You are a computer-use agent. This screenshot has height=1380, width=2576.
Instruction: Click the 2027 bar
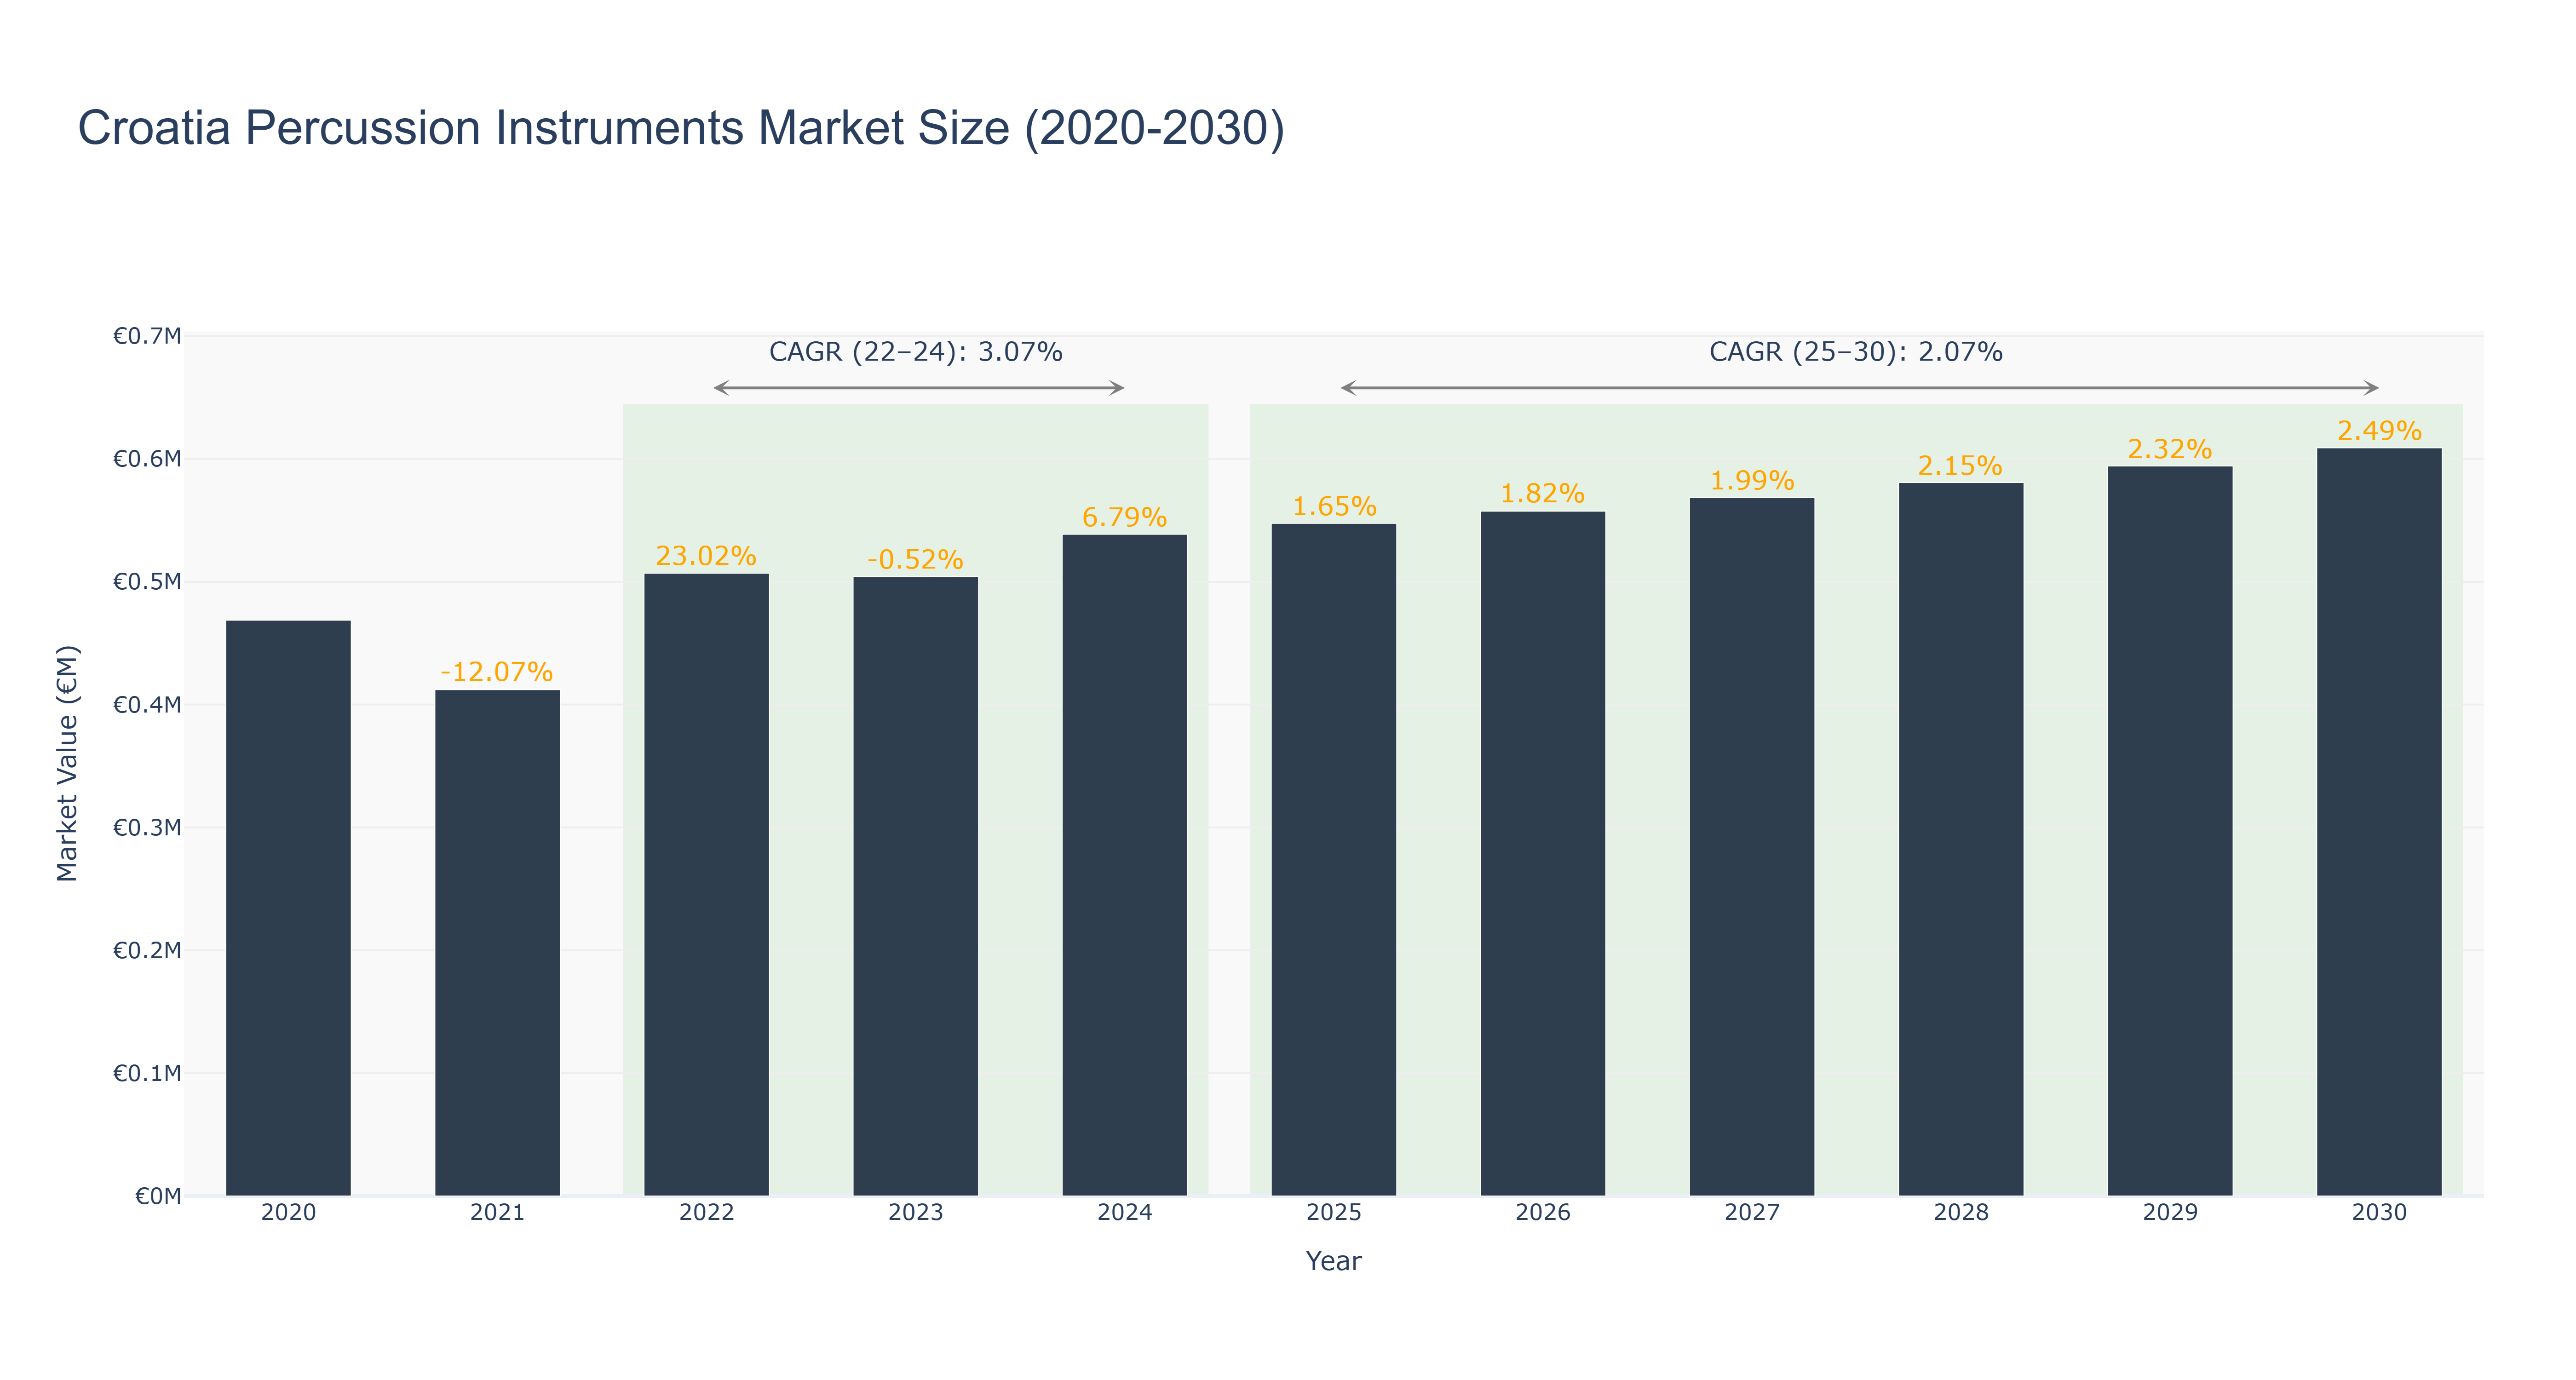coord(1751,847)
